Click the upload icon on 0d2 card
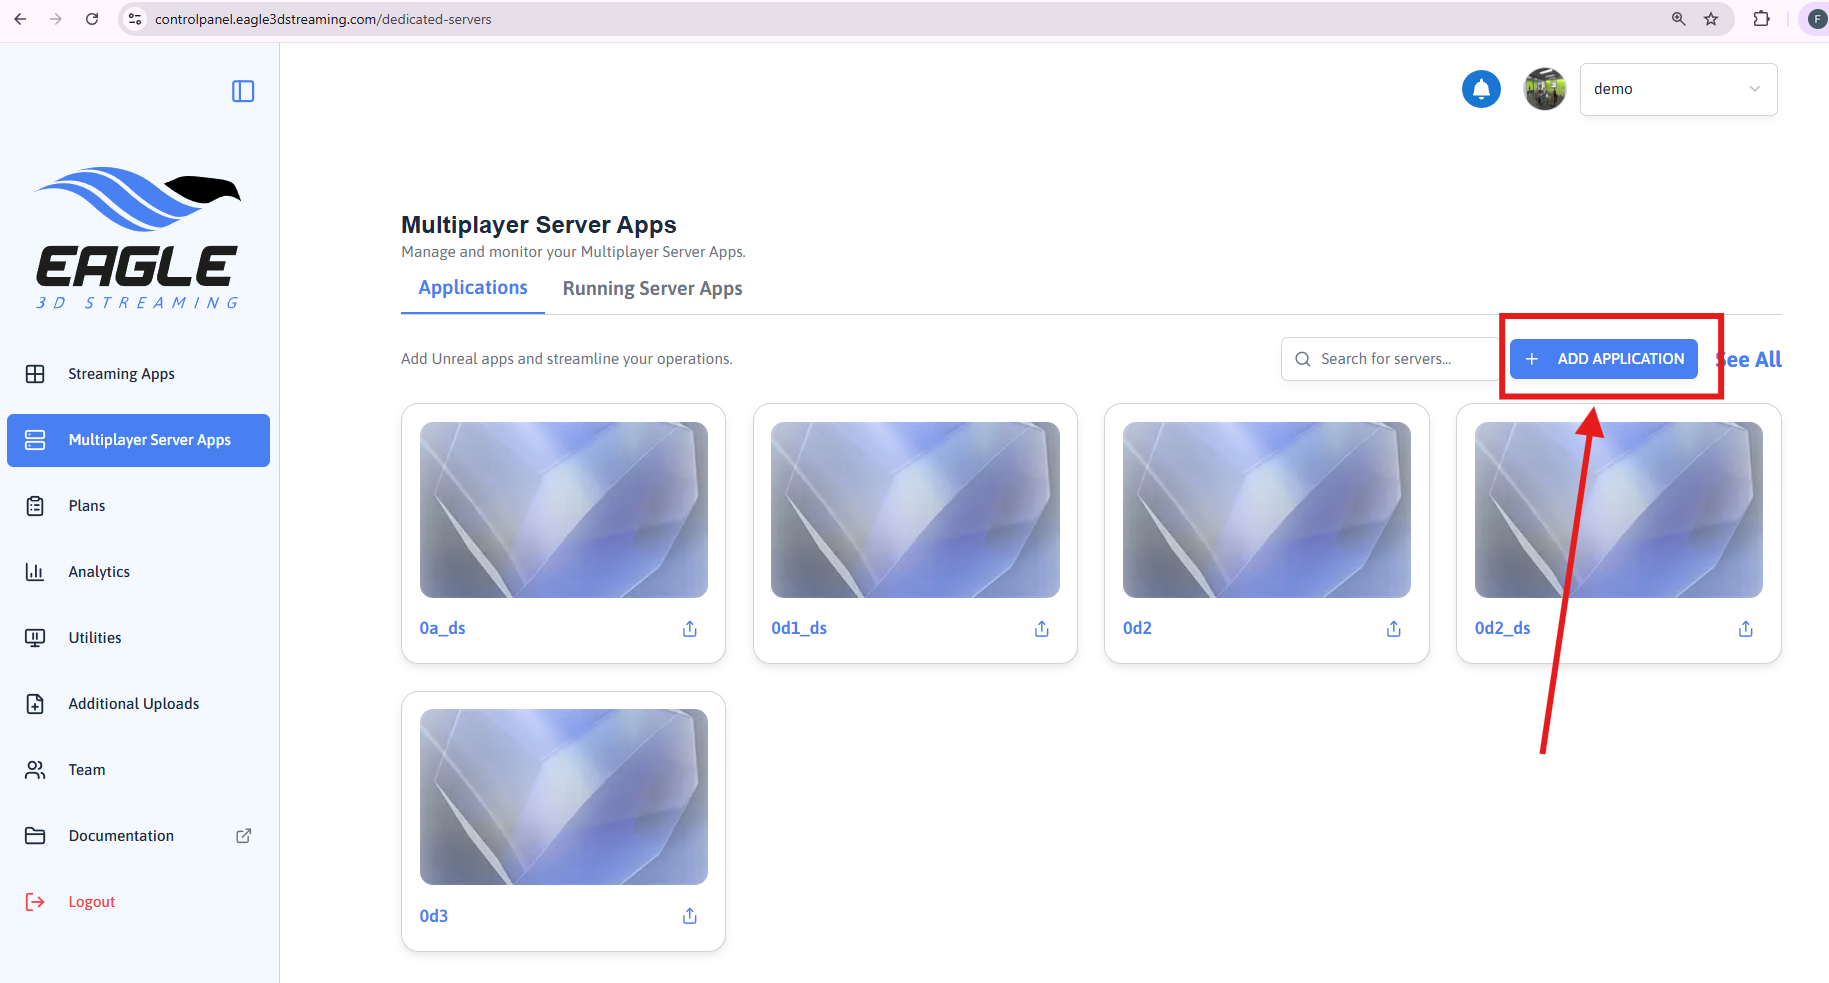1829x983 pixels. (x=1394, y=629)
